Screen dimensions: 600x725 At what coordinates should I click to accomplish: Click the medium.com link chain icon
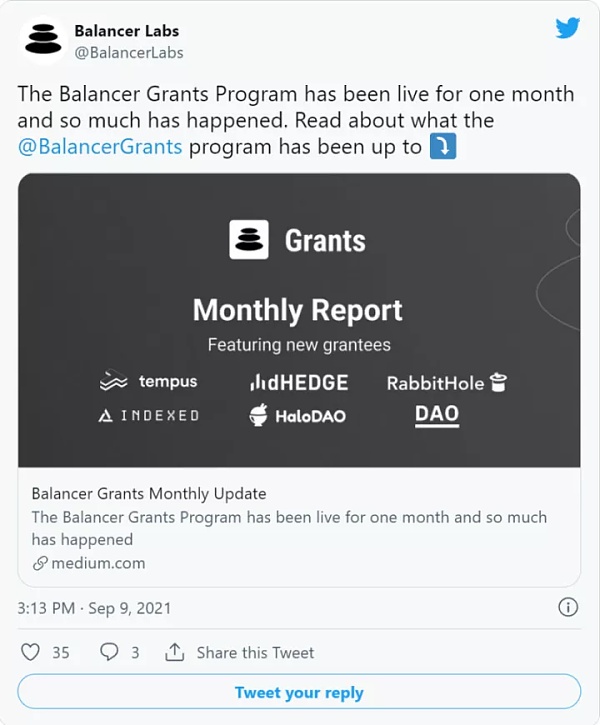pyautogui.click(x=40, y=563)
